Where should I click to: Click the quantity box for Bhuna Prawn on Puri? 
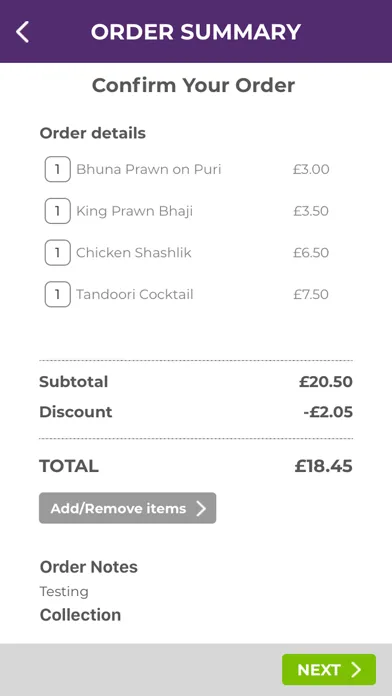pos(58,169)
